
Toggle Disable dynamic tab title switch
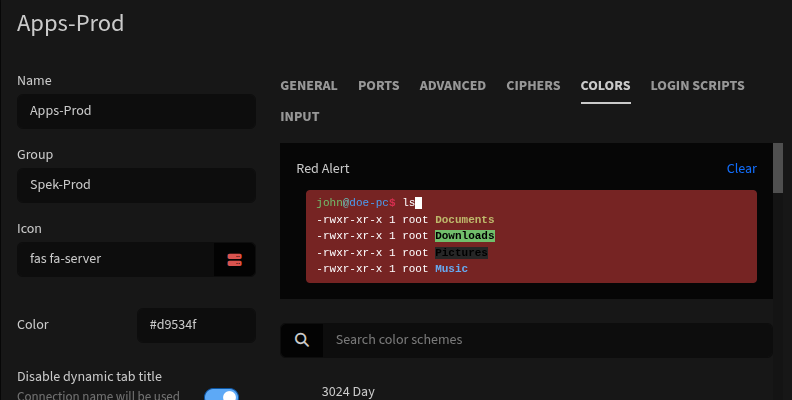pyautogui.click(x=221, y=396)
